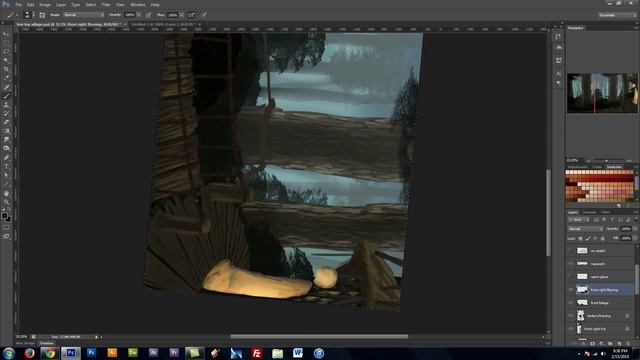Select the Blur tool

pyautogui.click(x=6, y=140)
